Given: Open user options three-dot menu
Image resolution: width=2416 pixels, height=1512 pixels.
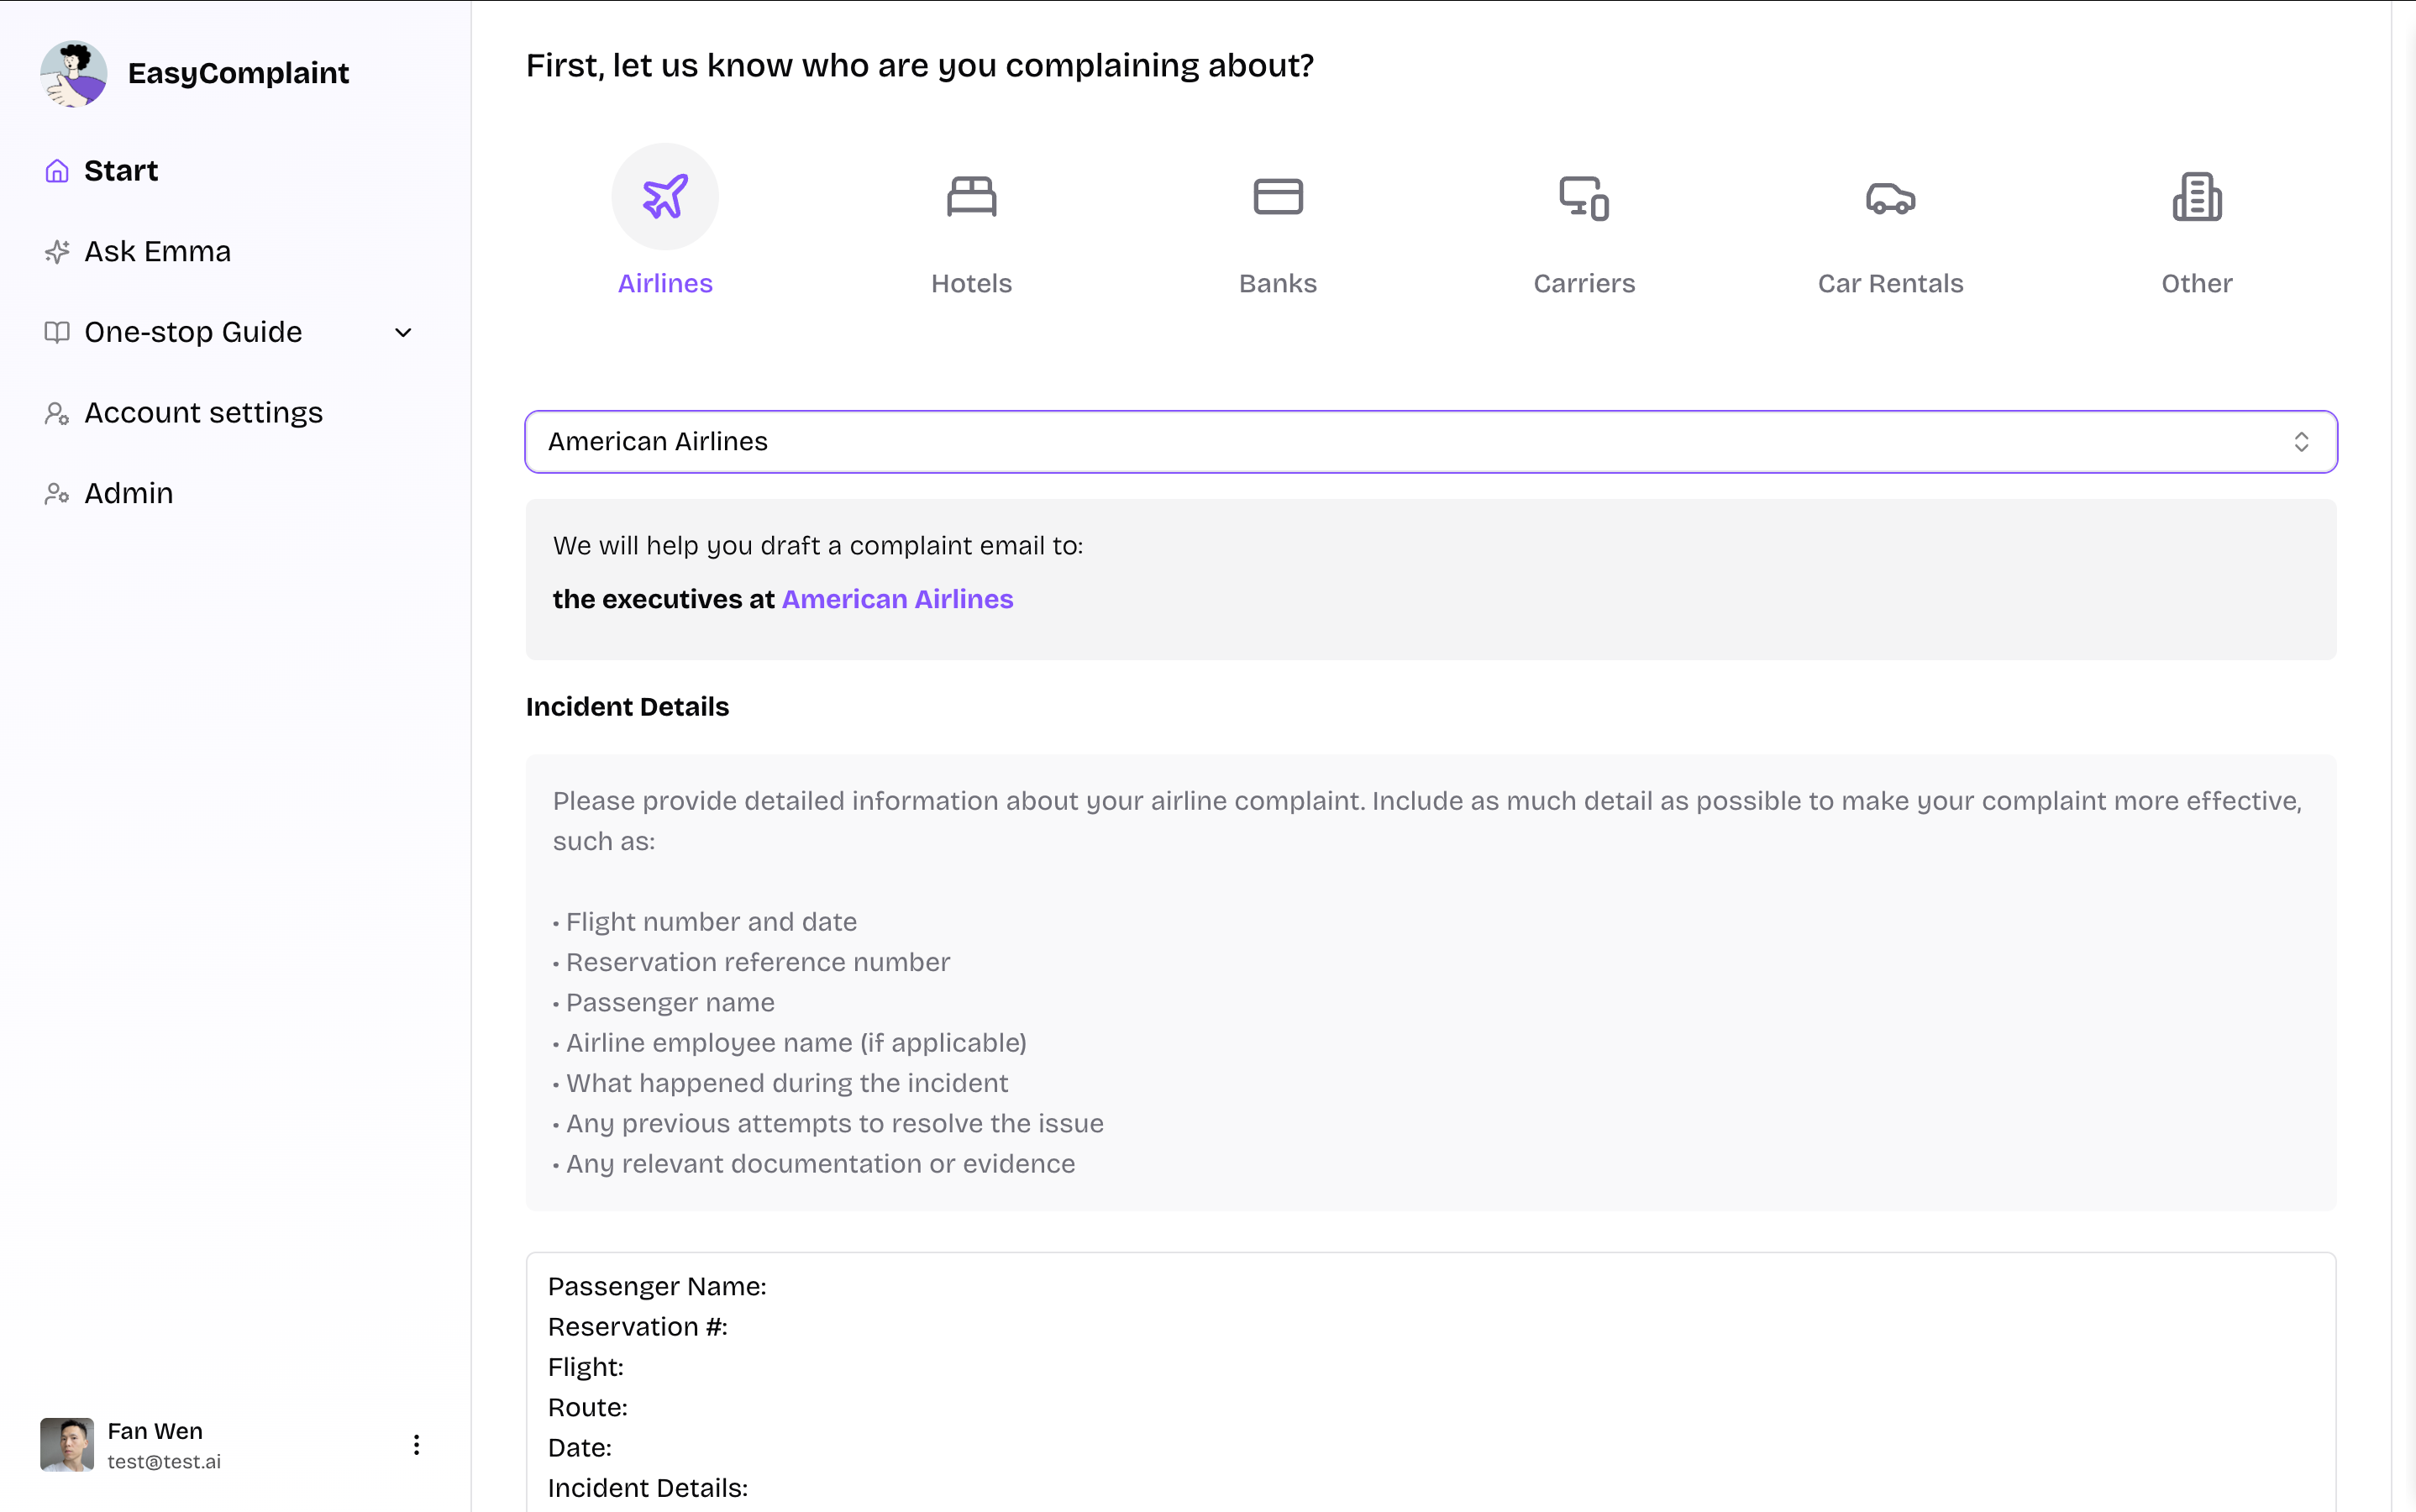Looking at the screenshot, I should point(416,1444).
